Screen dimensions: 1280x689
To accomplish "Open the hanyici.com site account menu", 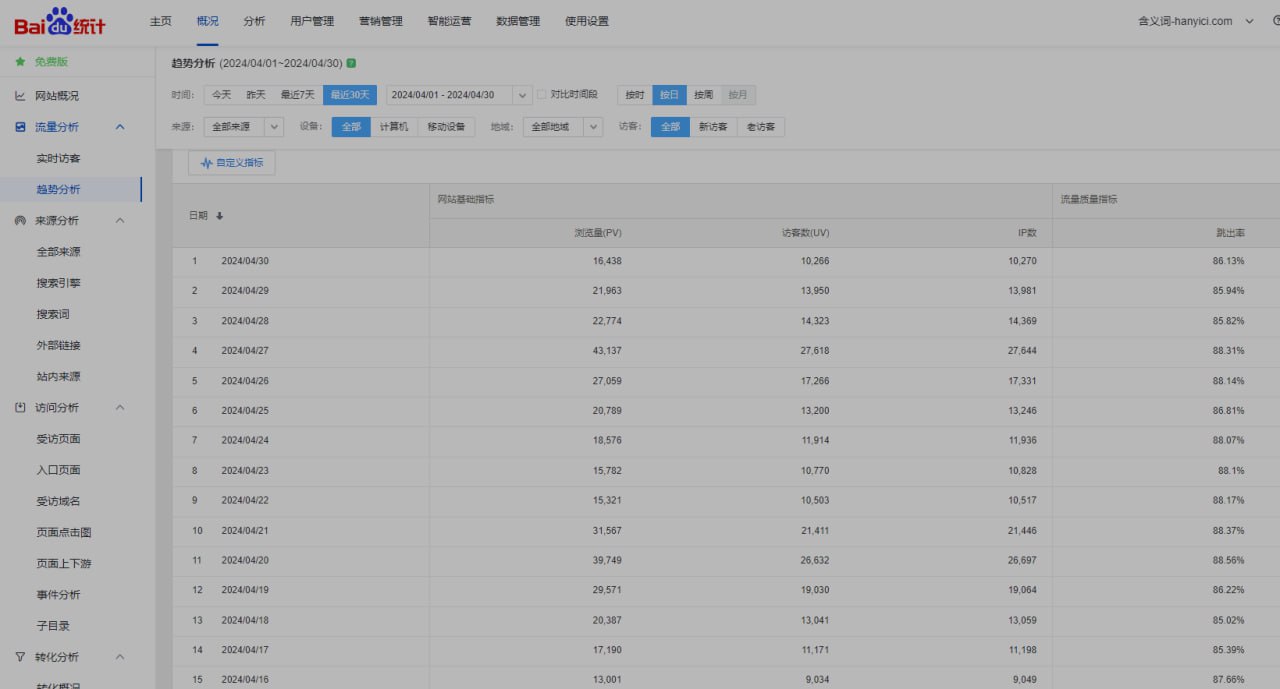I will [x=1195, y=21].
